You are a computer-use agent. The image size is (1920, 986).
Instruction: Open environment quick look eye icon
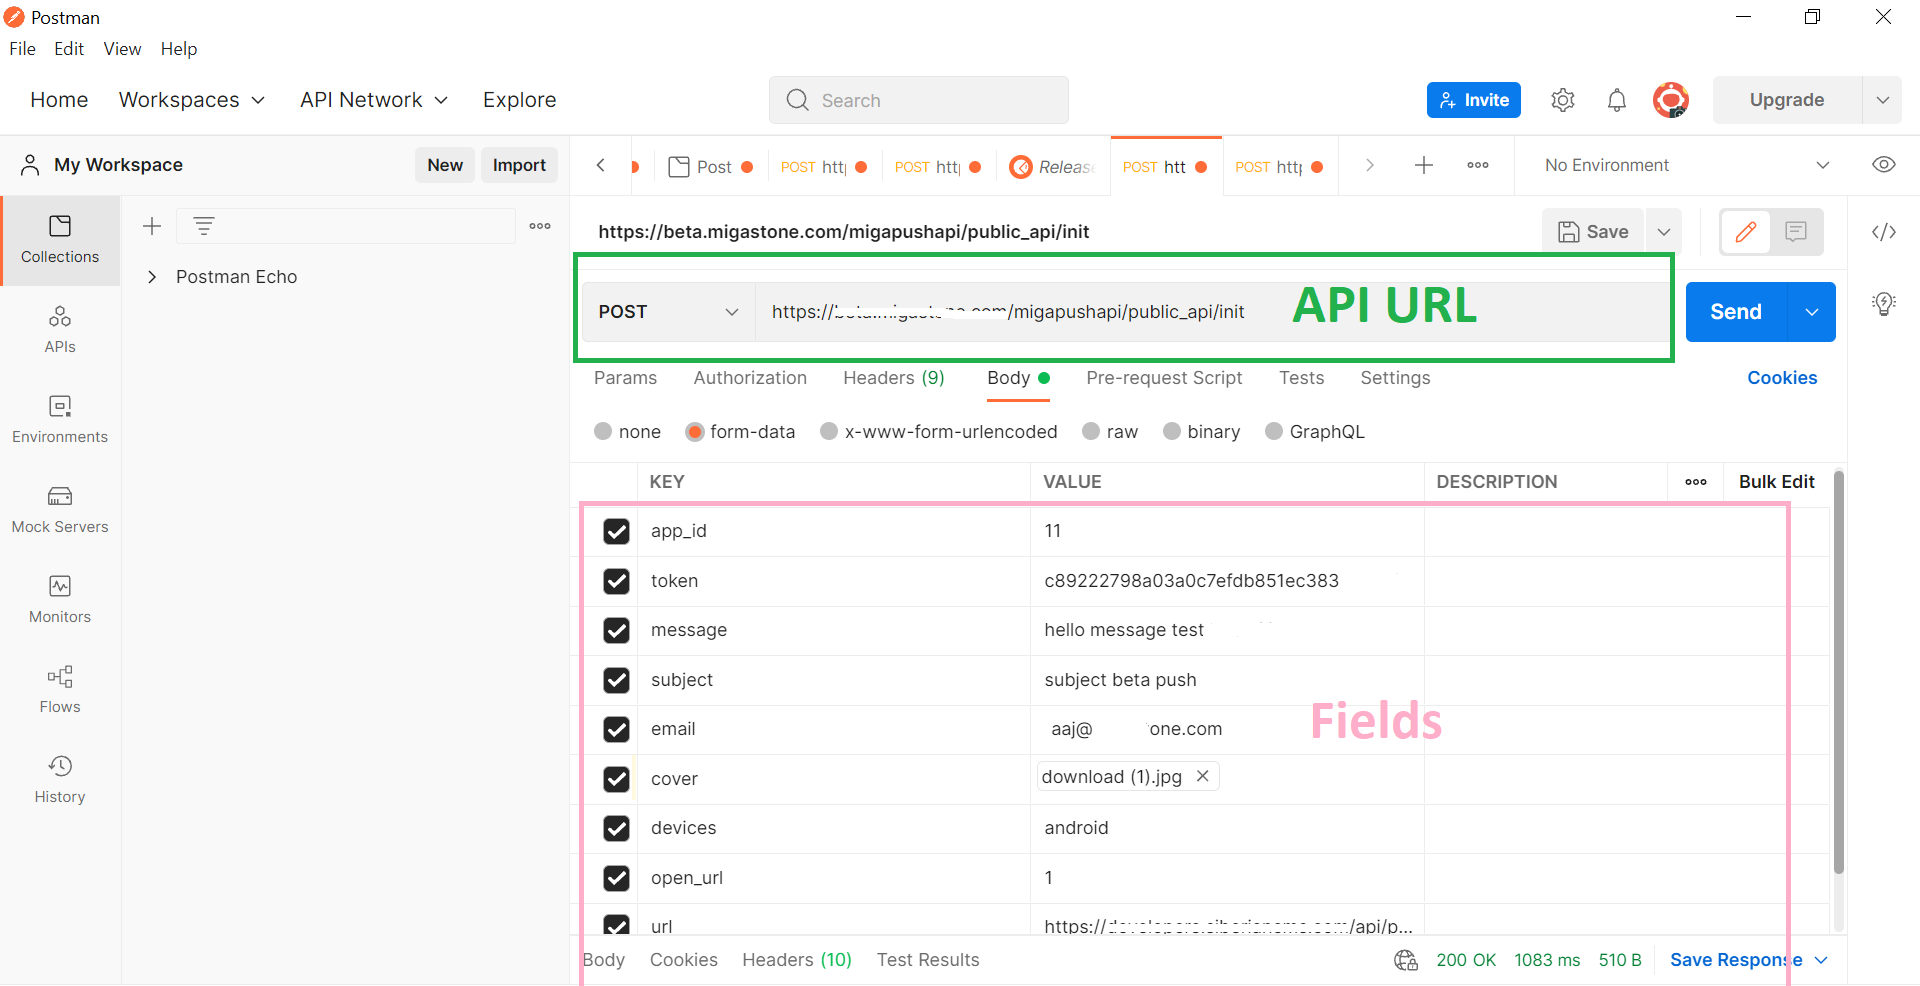coord(1884,165)
